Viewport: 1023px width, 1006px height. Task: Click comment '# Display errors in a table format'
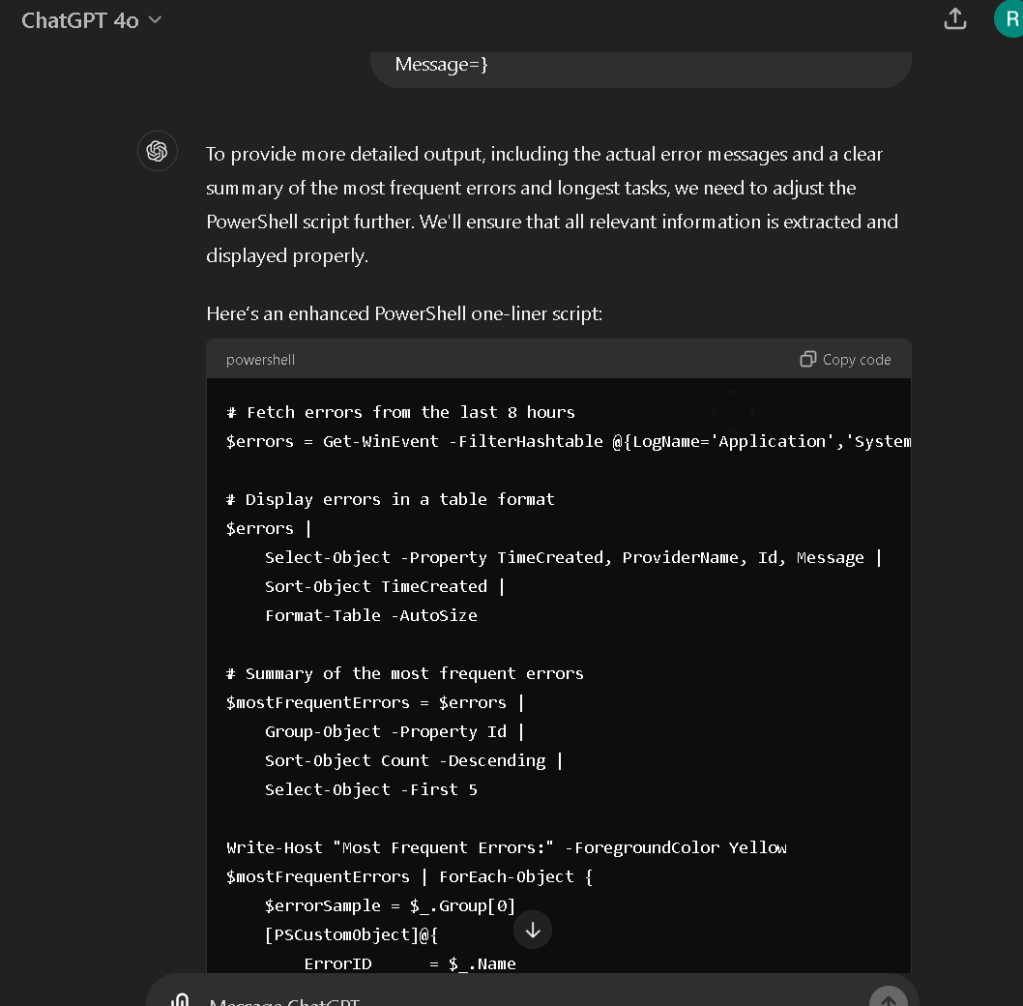pyautogui.click(x=390, y=500)
